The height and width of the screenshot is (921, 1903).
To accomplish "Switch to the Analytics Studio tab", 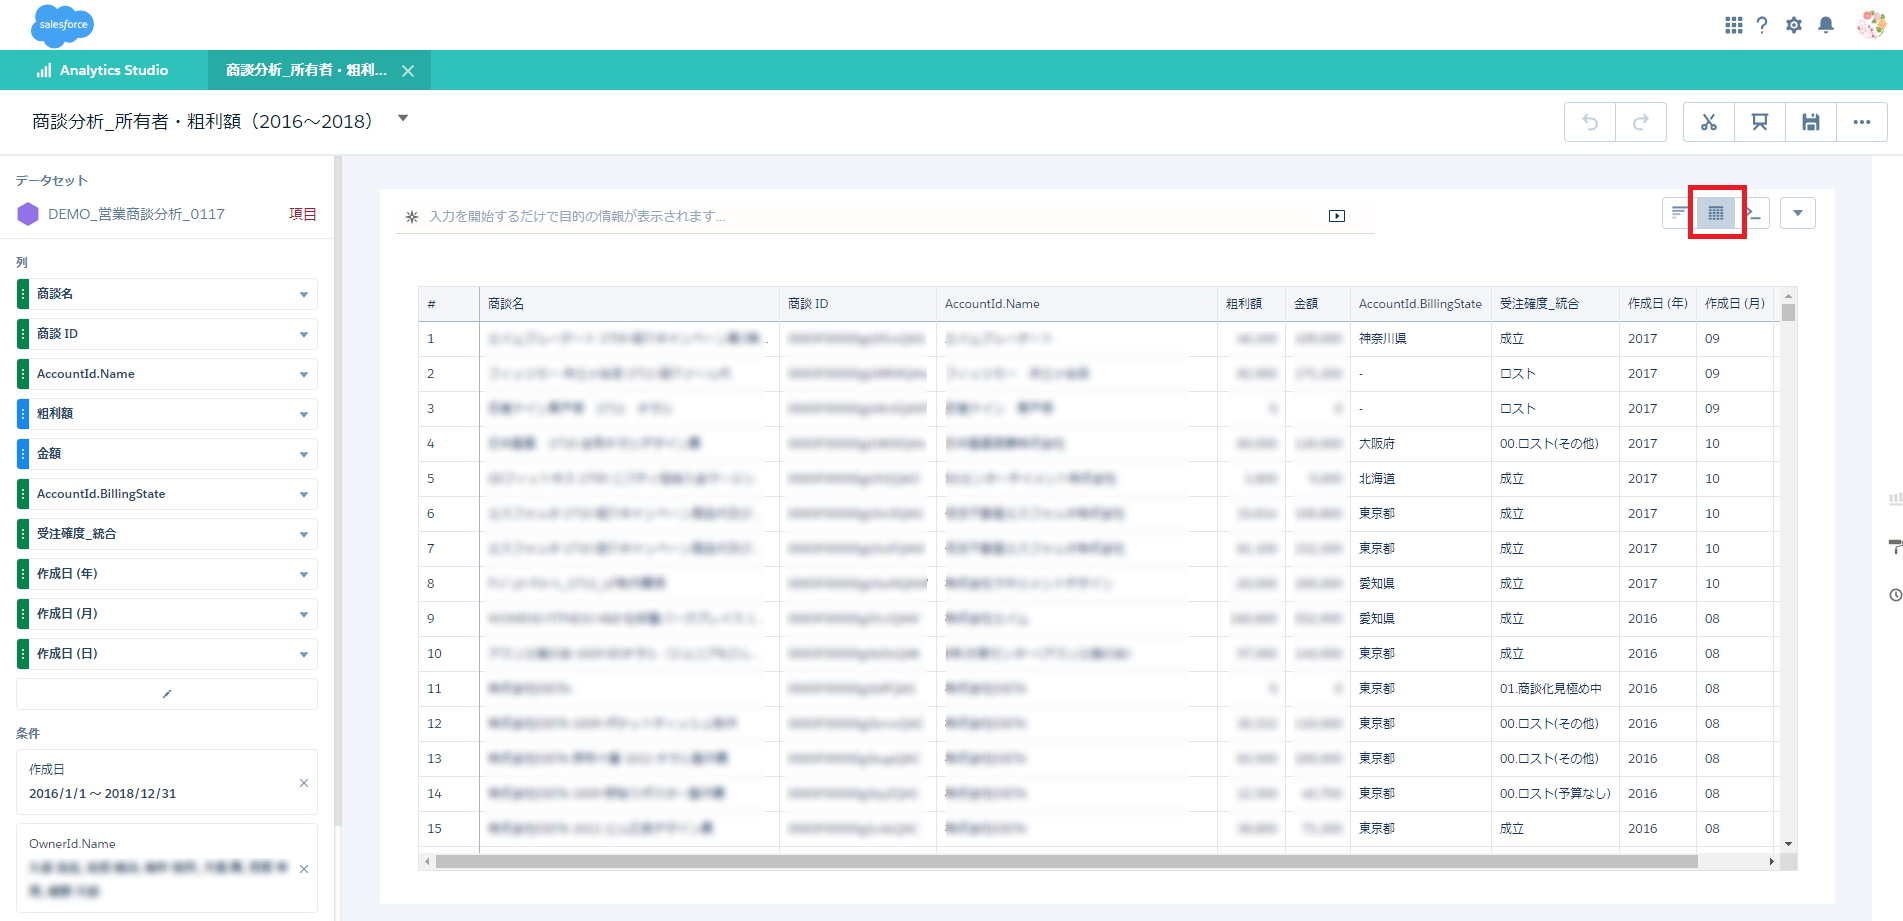I will [x=103, y=70].
